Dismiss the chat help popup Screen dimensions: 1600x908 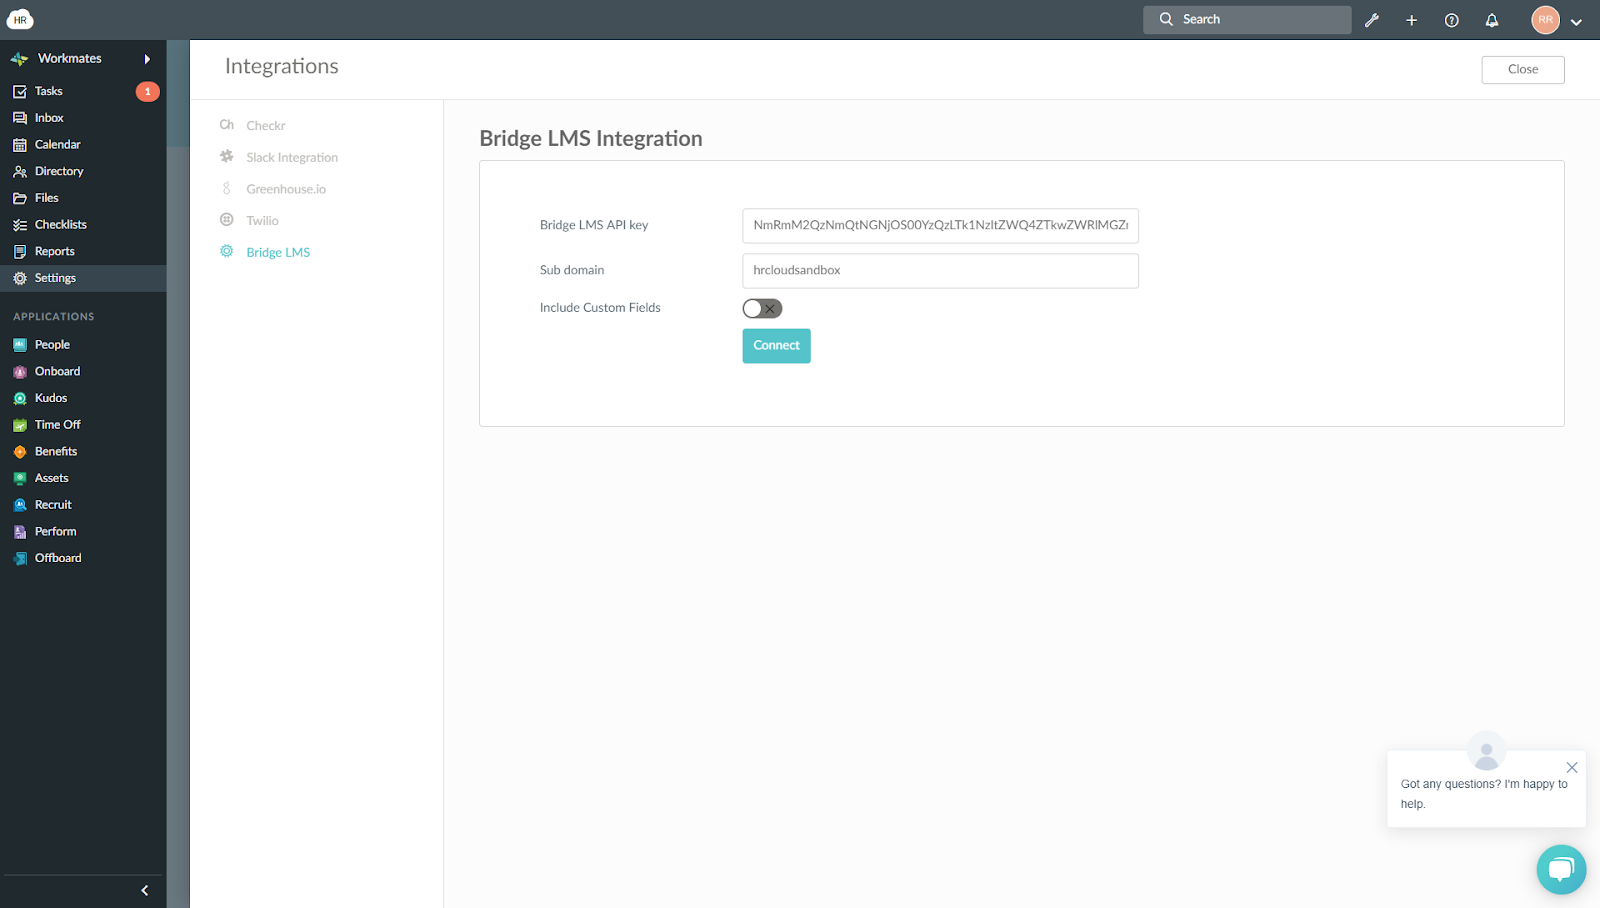(1572, 768)
